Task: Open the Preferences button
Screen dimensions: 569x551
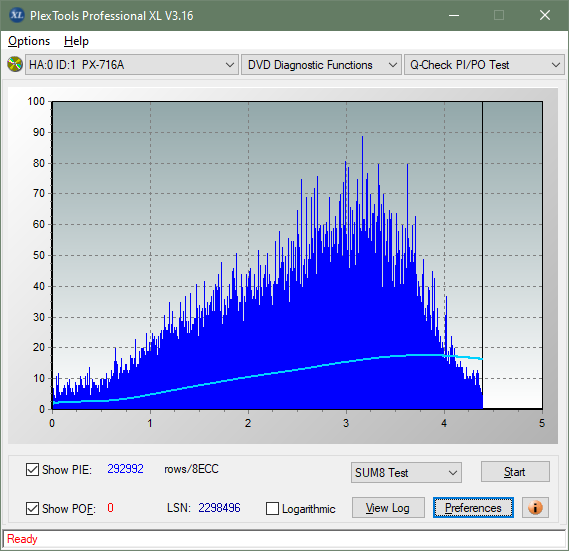Action: [x=473, y=507]
